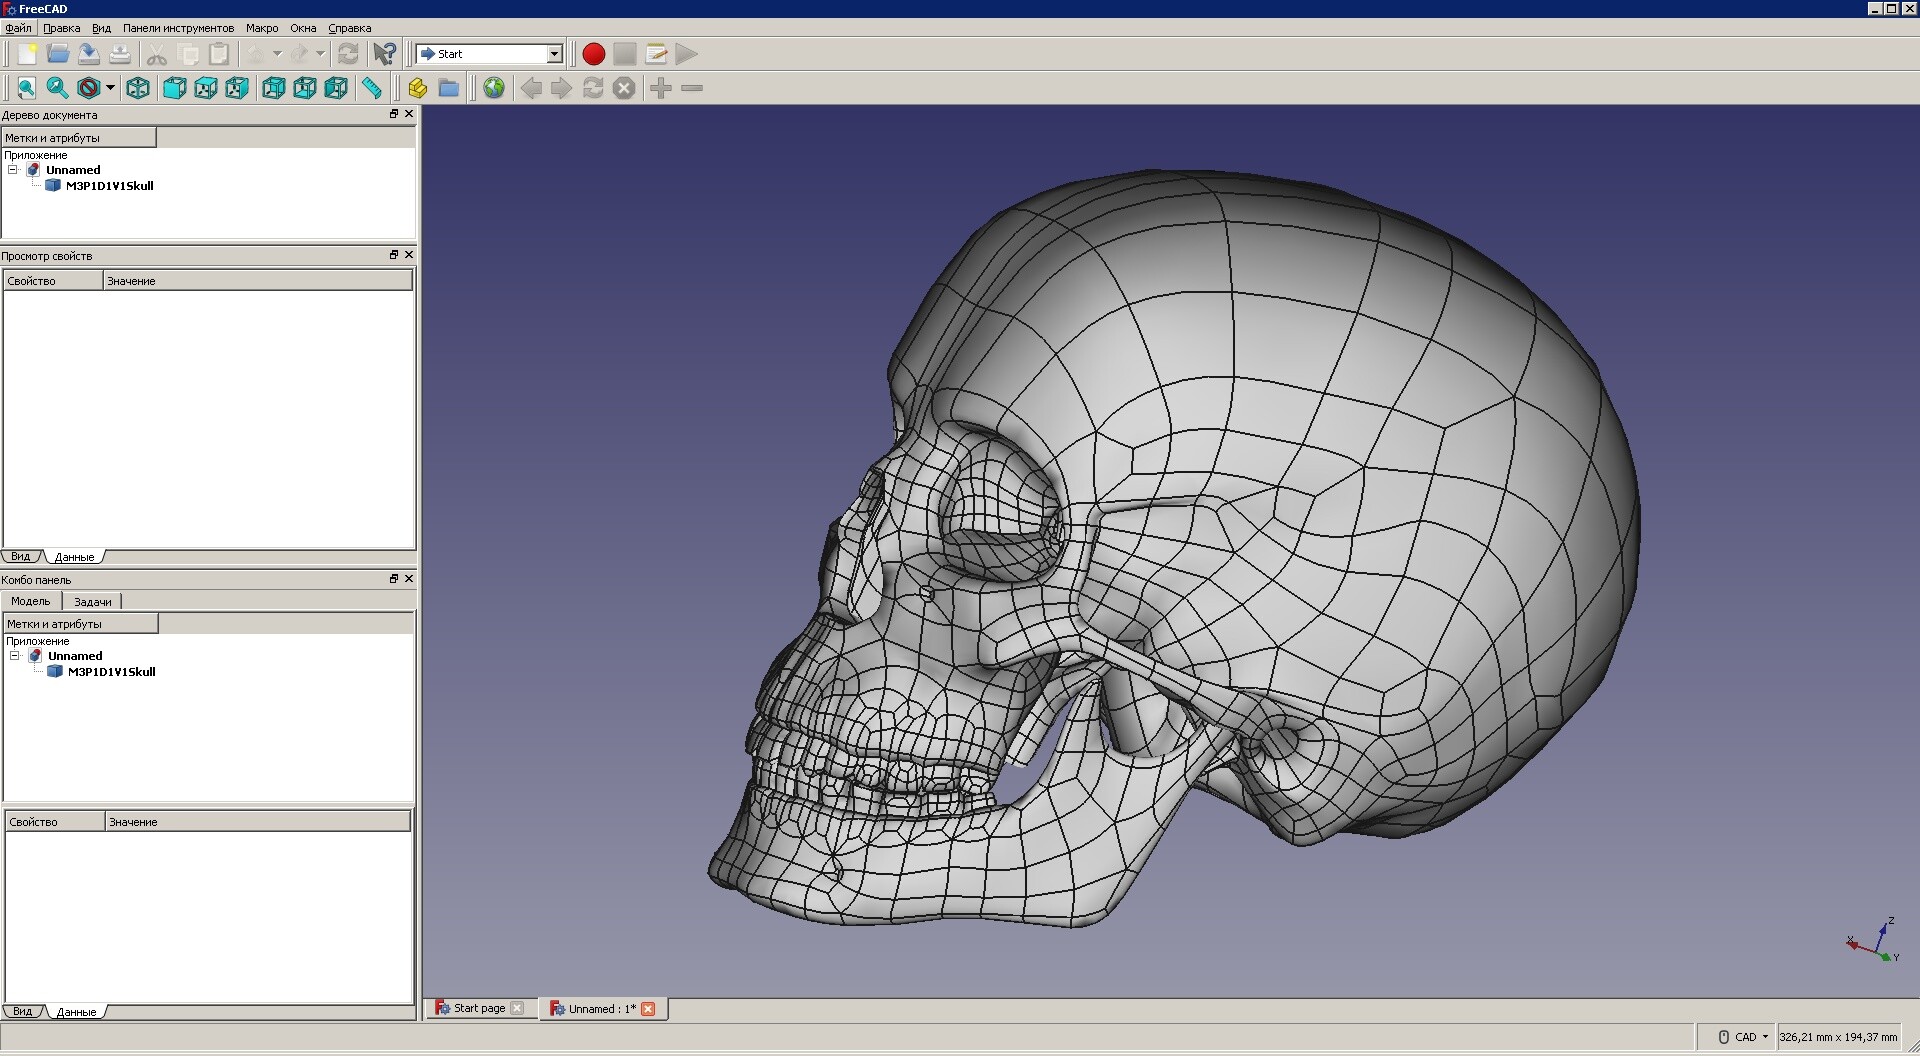
Task: Open the Start page tab
Action: [x=480, y=1008]
